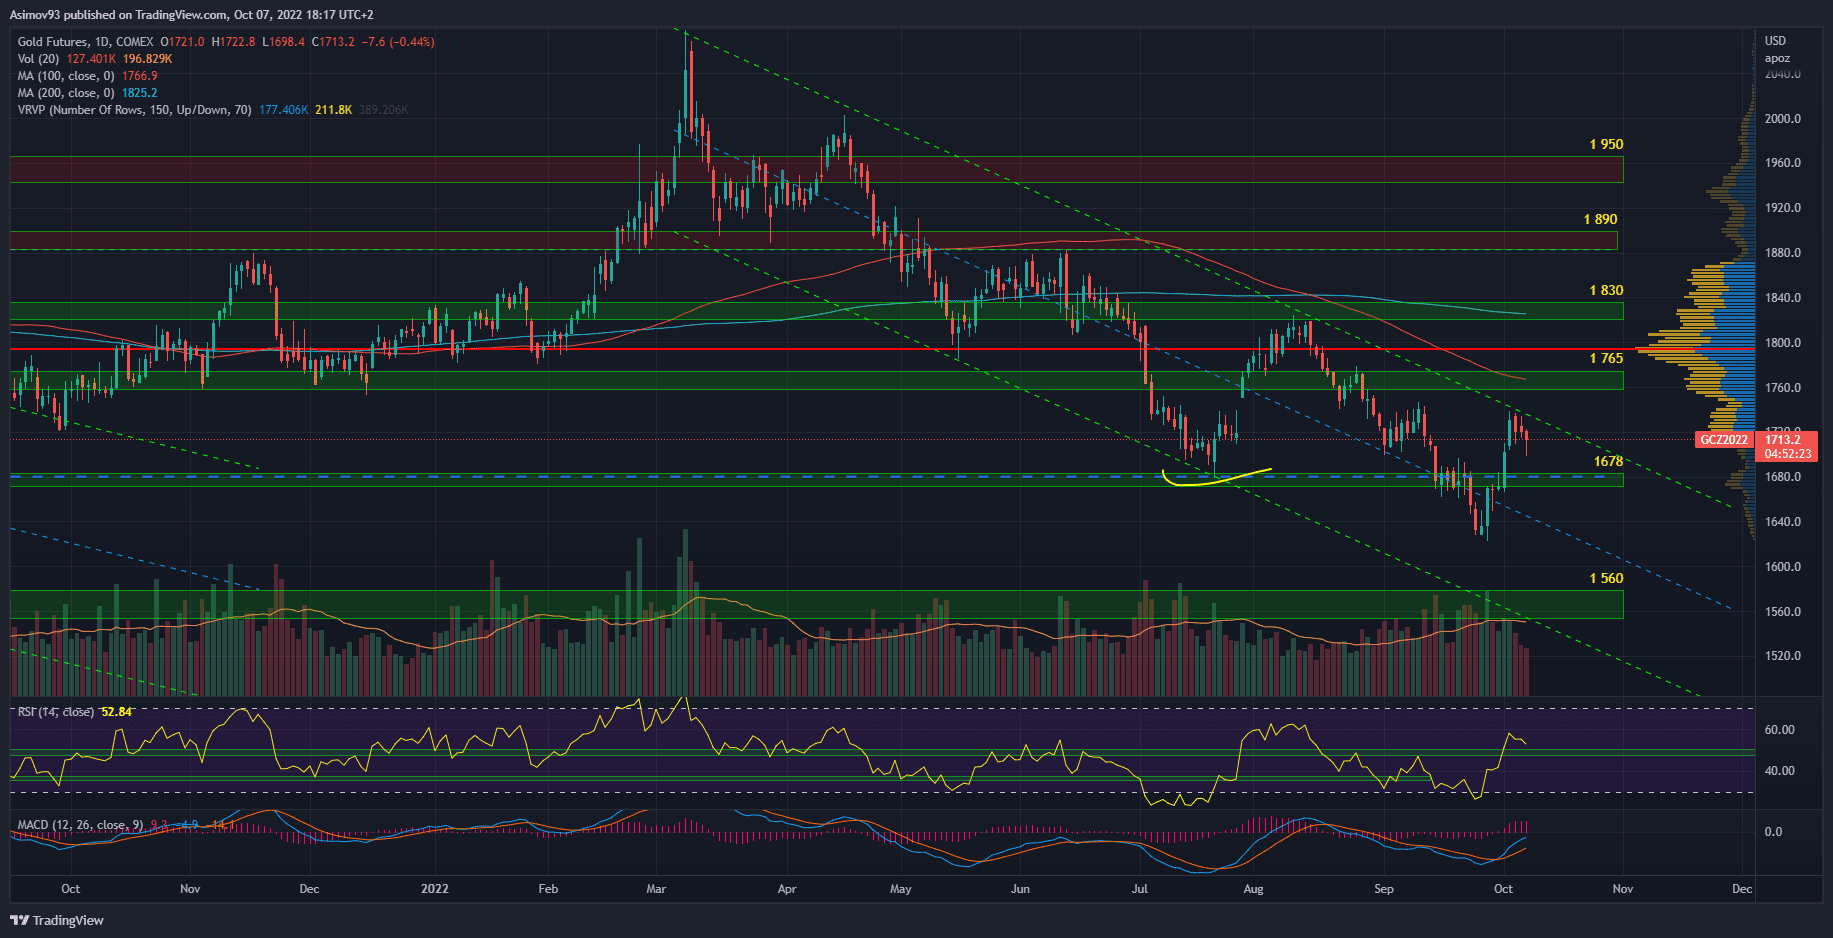Select the MA (100, close, 0) legend
This screenshot has height=938, width=1833.
[66, 76]
